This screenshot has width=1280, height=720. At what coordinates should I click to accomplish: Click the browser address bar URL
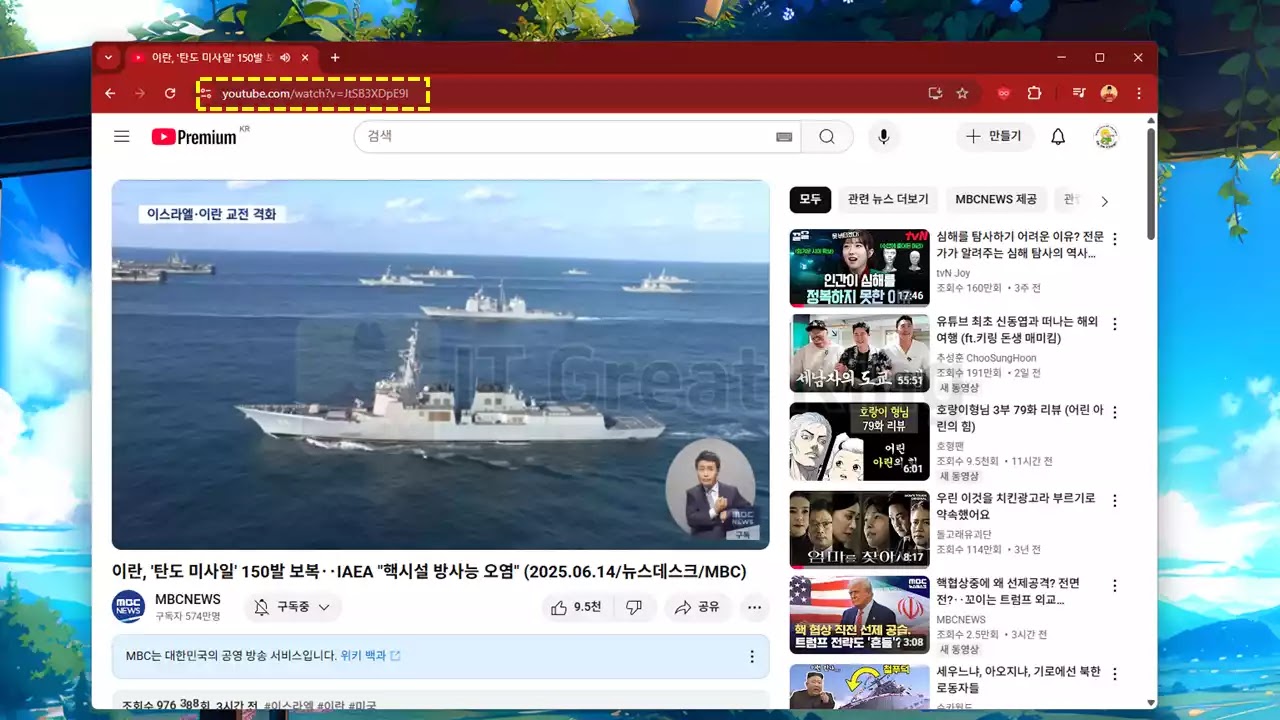click(x=314, y=94)
